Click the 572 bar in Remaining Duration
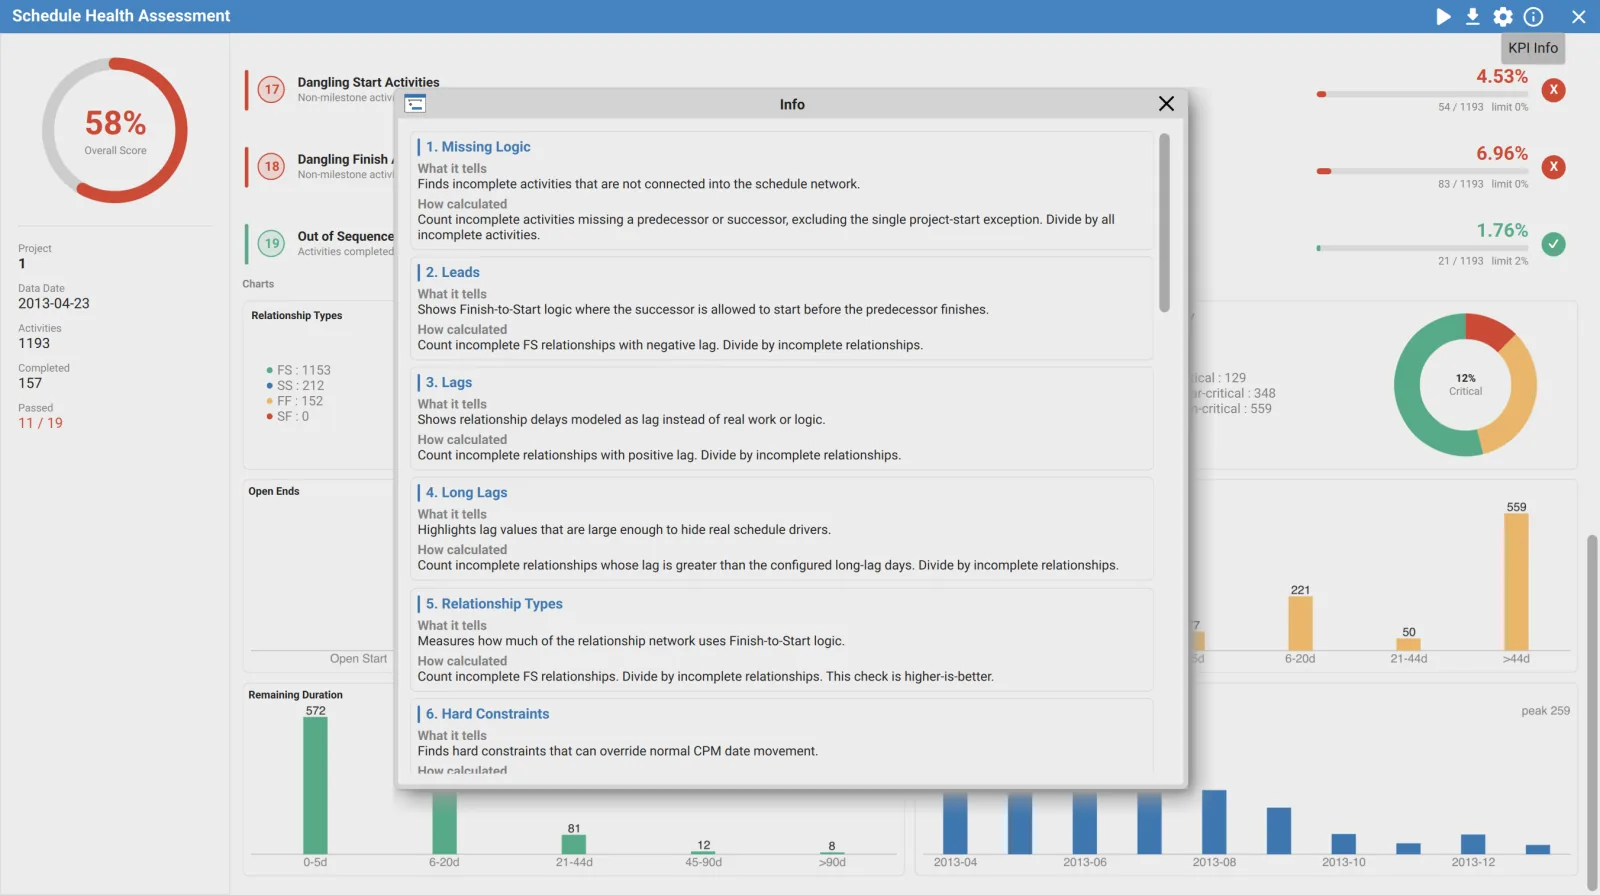Screen dimensions: 1600x895 [315, 785]
